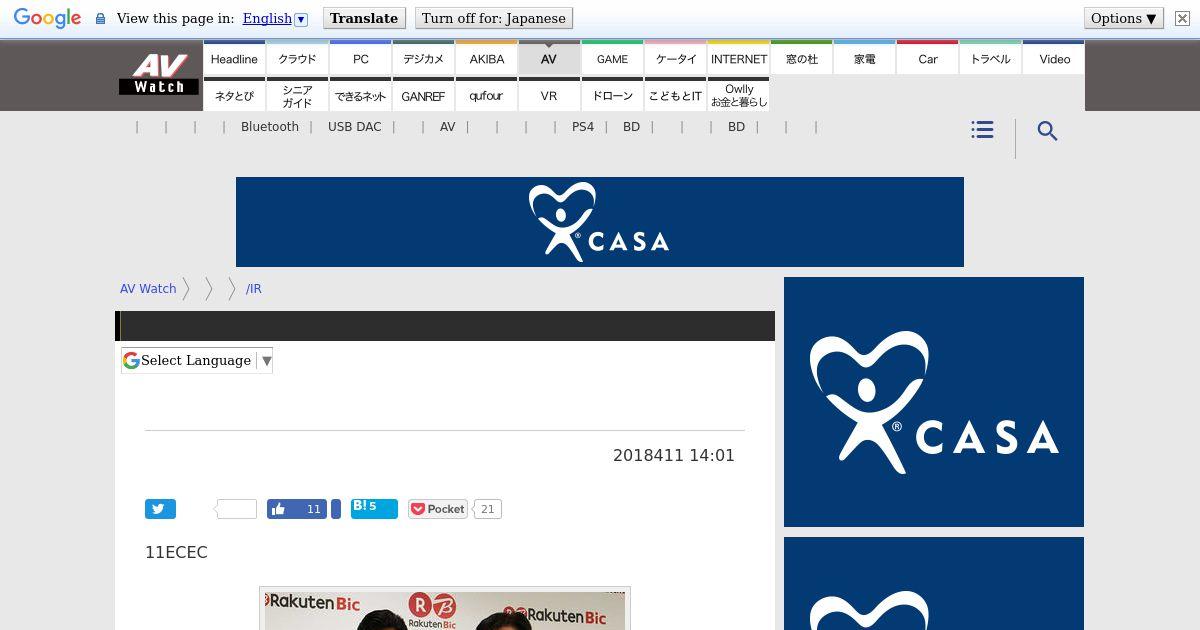Open the Options dropdown menu
The height and width of the screenshot is (630, 1200).
click(x=1124, y=18)
